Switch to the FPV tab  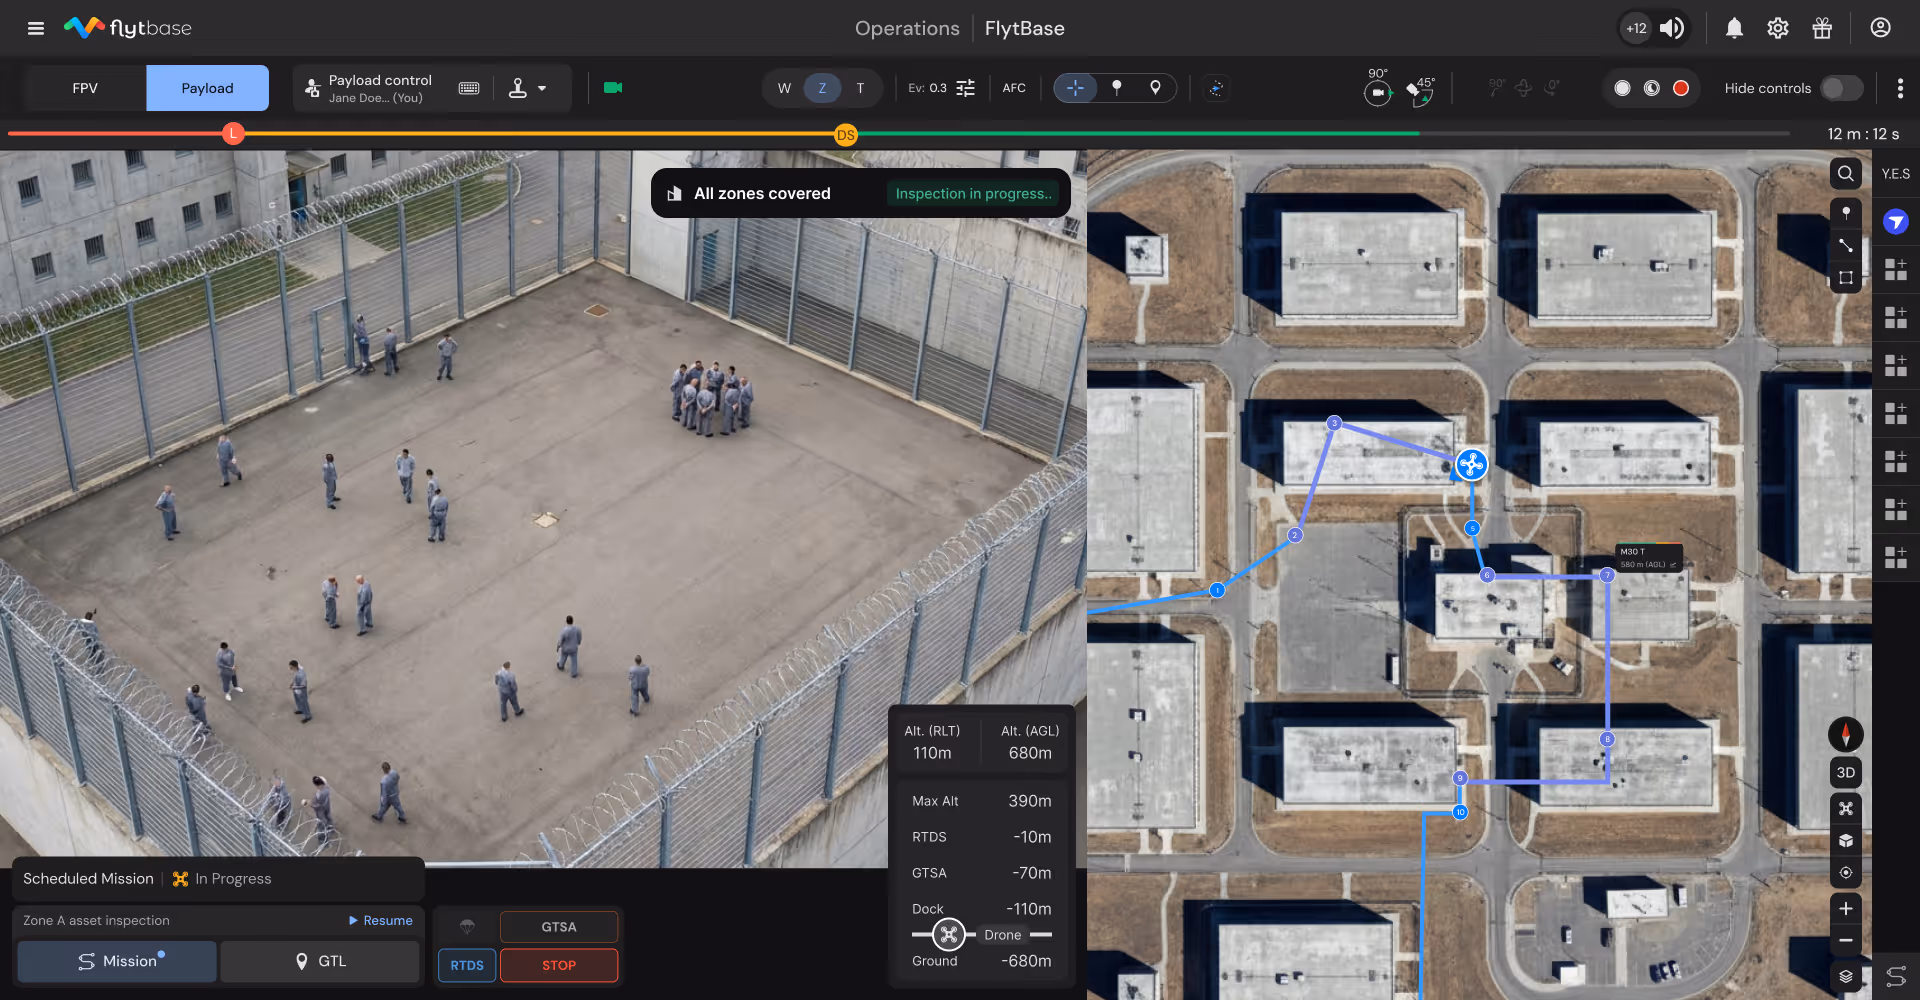pyautogui.click(x=85, y=88)
